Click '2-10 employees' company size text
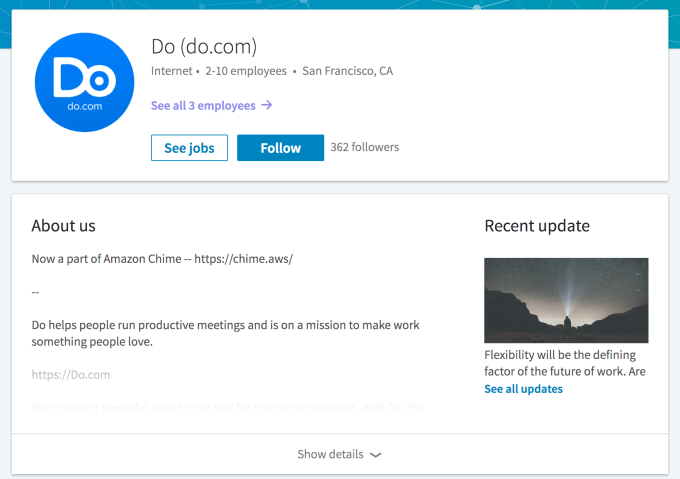680x479 pixels. click(x=246, y=71)
